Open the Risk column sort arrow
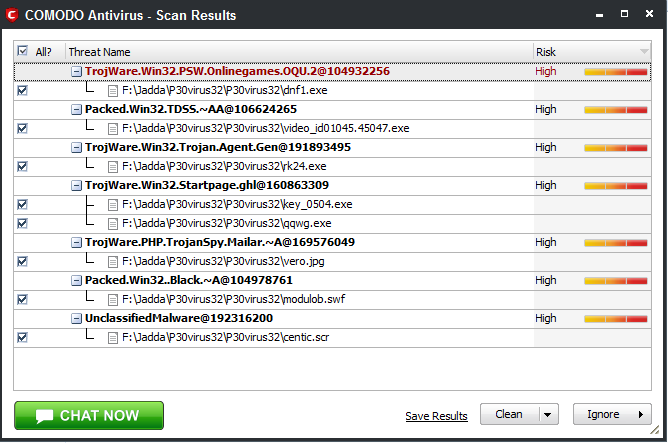Image resolution: width=668 pixels, height=443 pixels. pyautogui.click(x=644, y=52)
